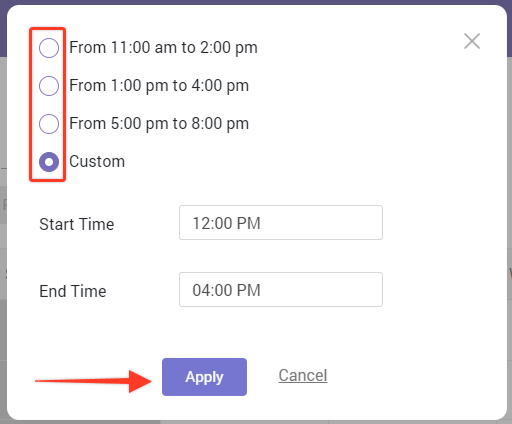Click the 'From 11:00 am to 2:00 pm' label text
Viewport: 512px width, 424px height.
(163, 48)
